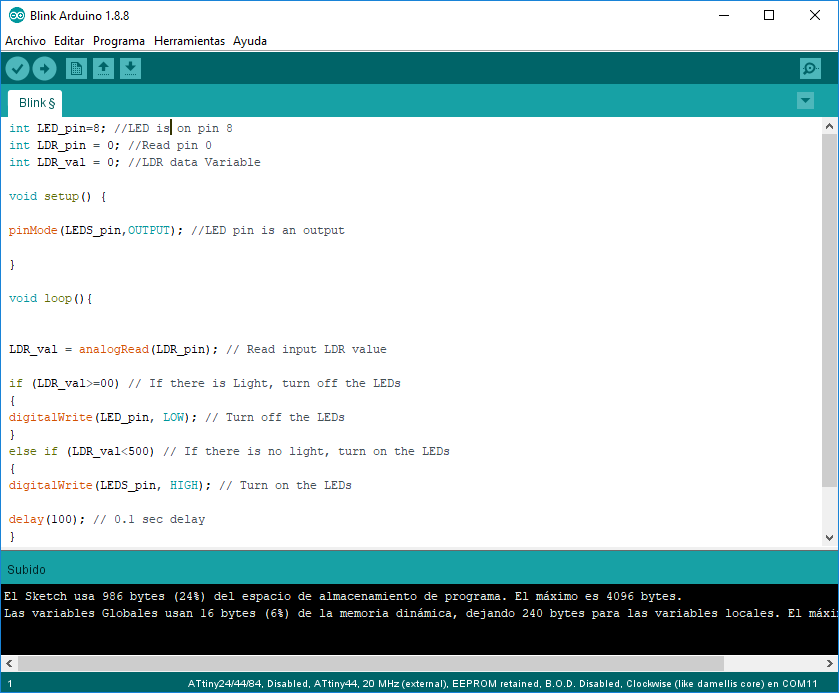Save the sketch with the down-arrow icon
The image size is (839, 693).
coord(130,68)
